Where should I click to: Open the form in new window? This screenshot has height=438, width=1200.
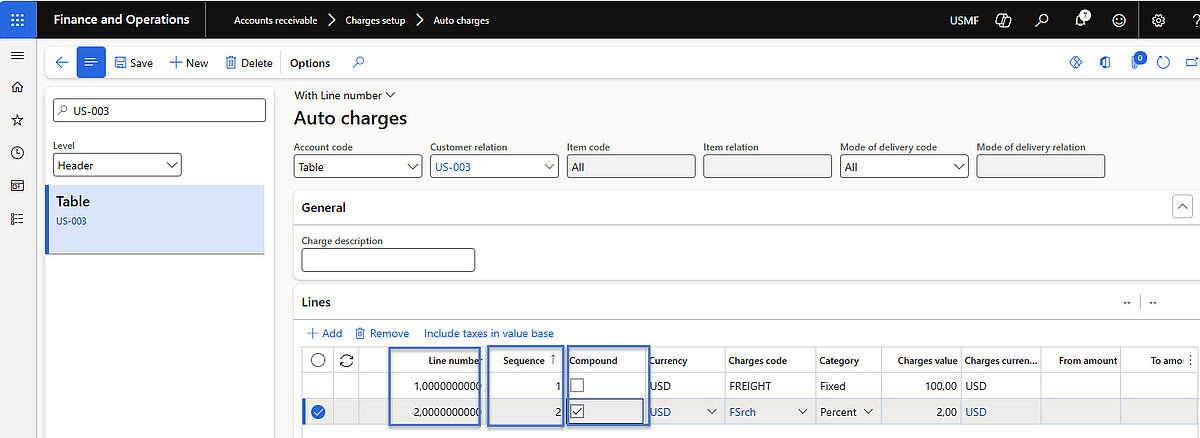pos(1191,62)
